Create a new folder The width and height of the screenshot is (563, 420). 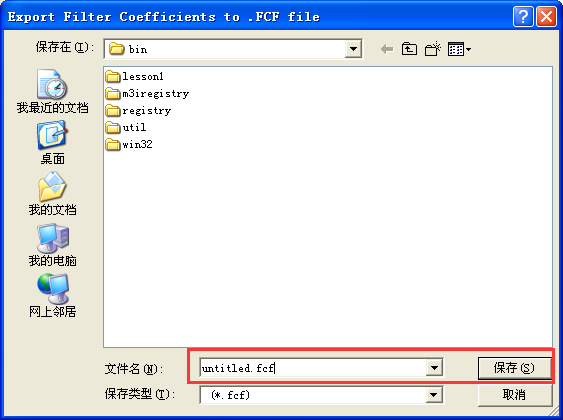(433, 49)
